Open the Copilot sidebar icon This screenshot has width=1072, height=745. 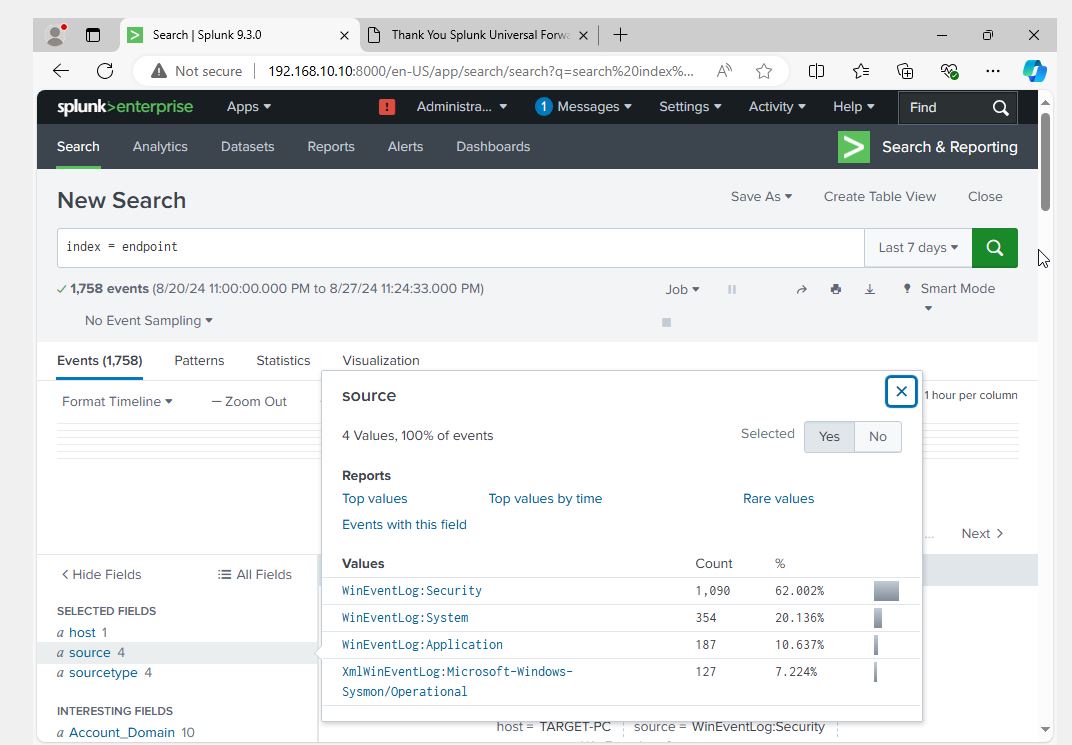coord(1034,71)
